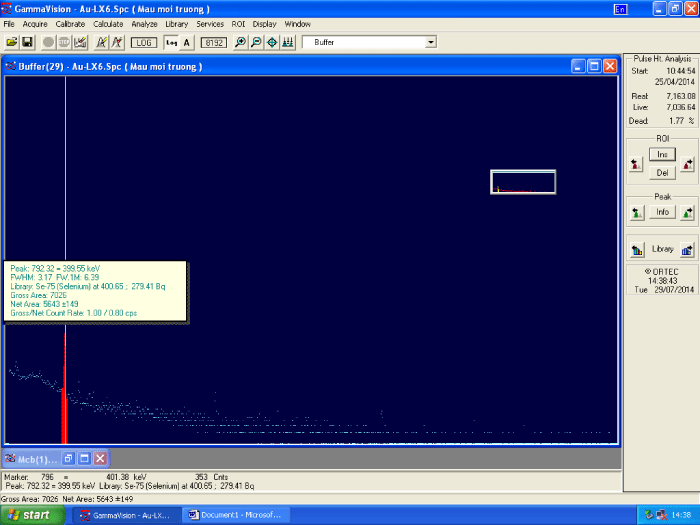Image resolution: width=700 pixels, height=525 pixels.
Task: Open the Calculate menu
Action: [x=108, y=24]
